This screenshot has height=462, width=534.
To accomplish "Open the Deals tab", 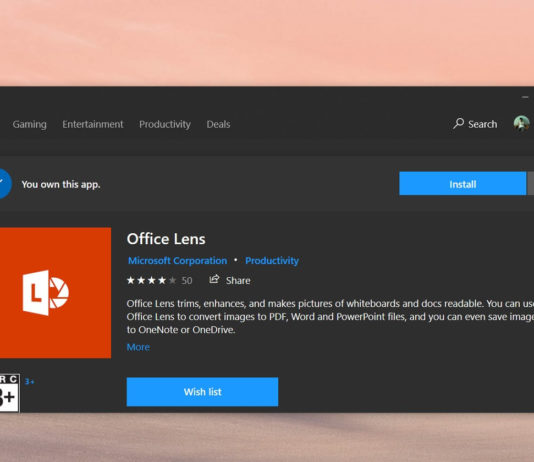I will [x=218, y=124].
